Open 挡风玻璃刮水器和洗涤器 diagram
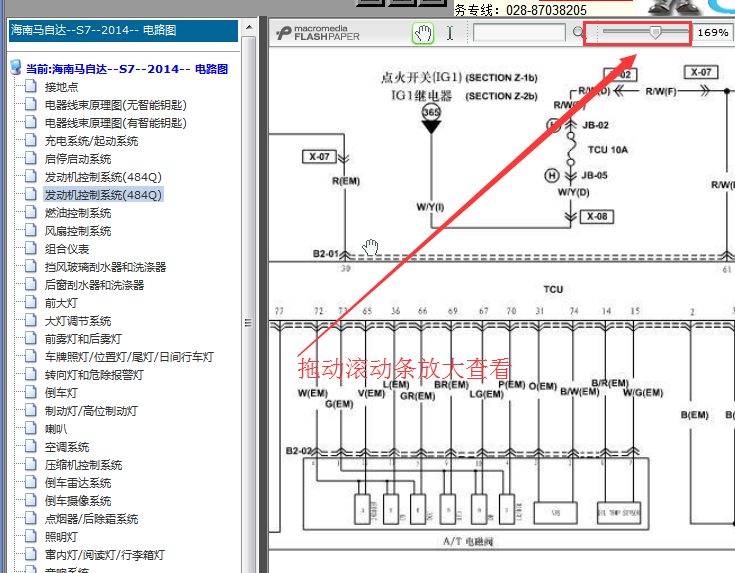Image resolution: width=735 pixels, height=573 pixels. (x=105, y=267)
